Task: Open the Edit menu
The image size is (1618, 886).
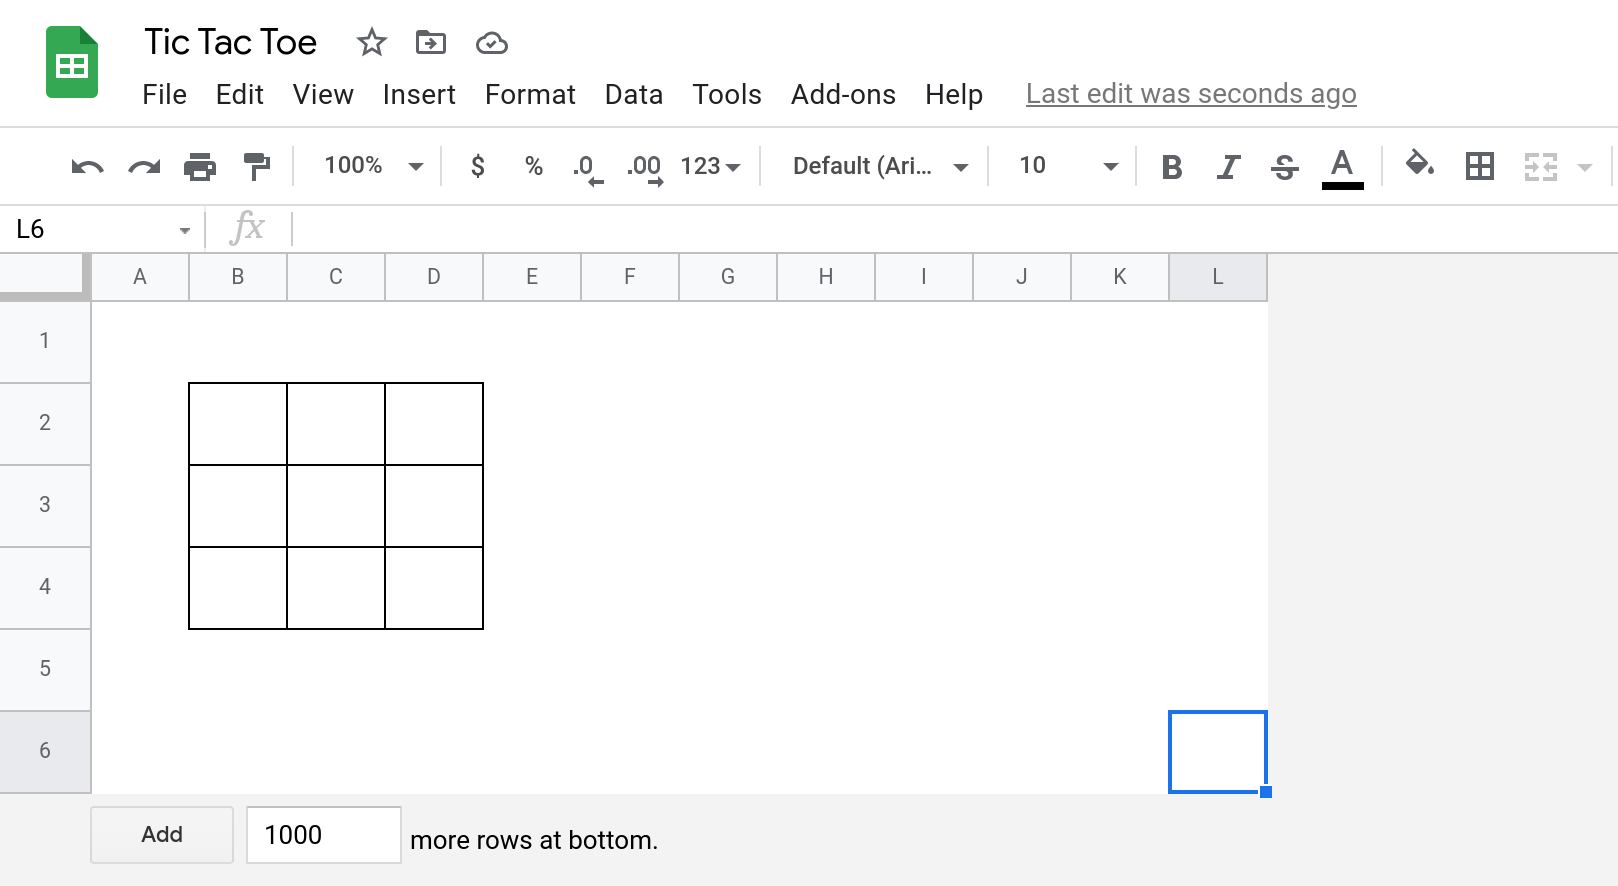Action: pos(240,95)
